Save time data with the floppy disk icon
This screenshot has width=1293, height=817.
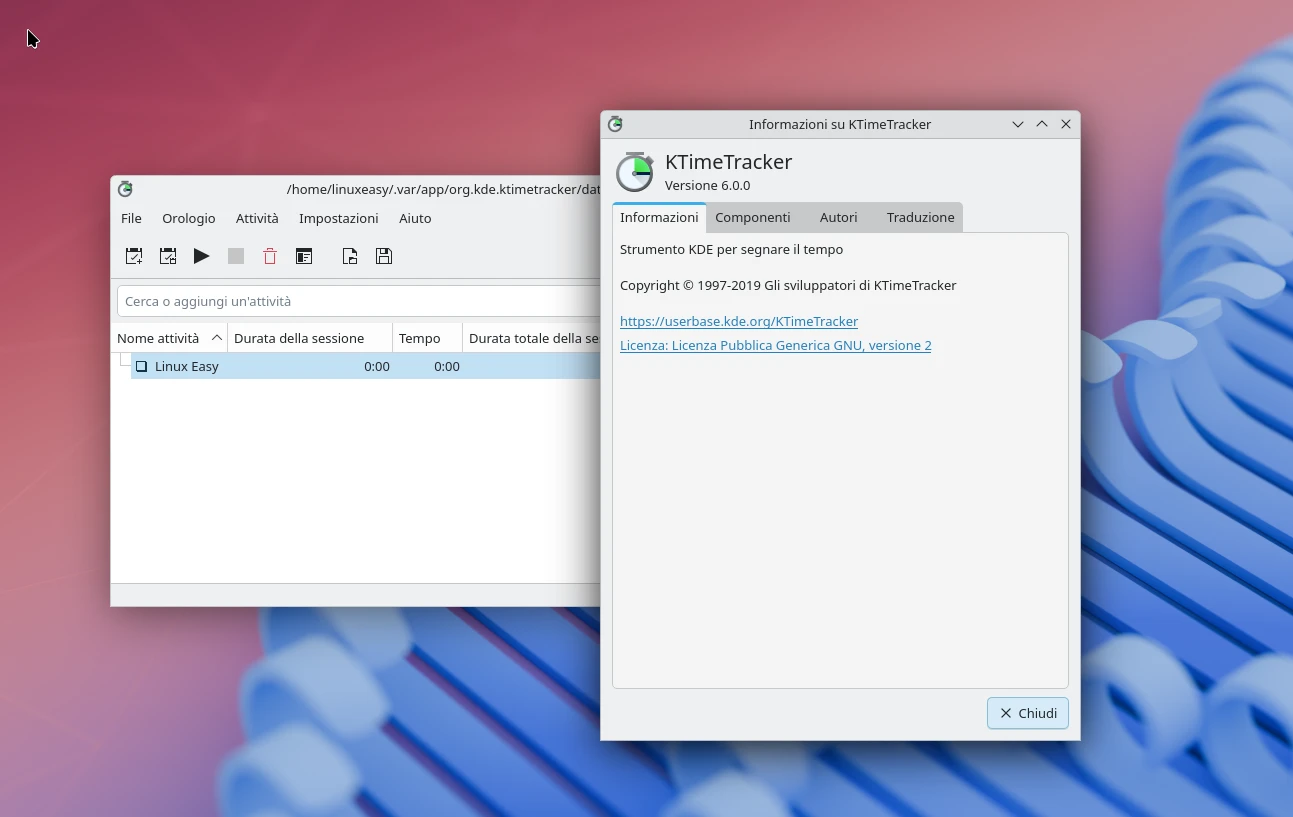click(383, 256)
